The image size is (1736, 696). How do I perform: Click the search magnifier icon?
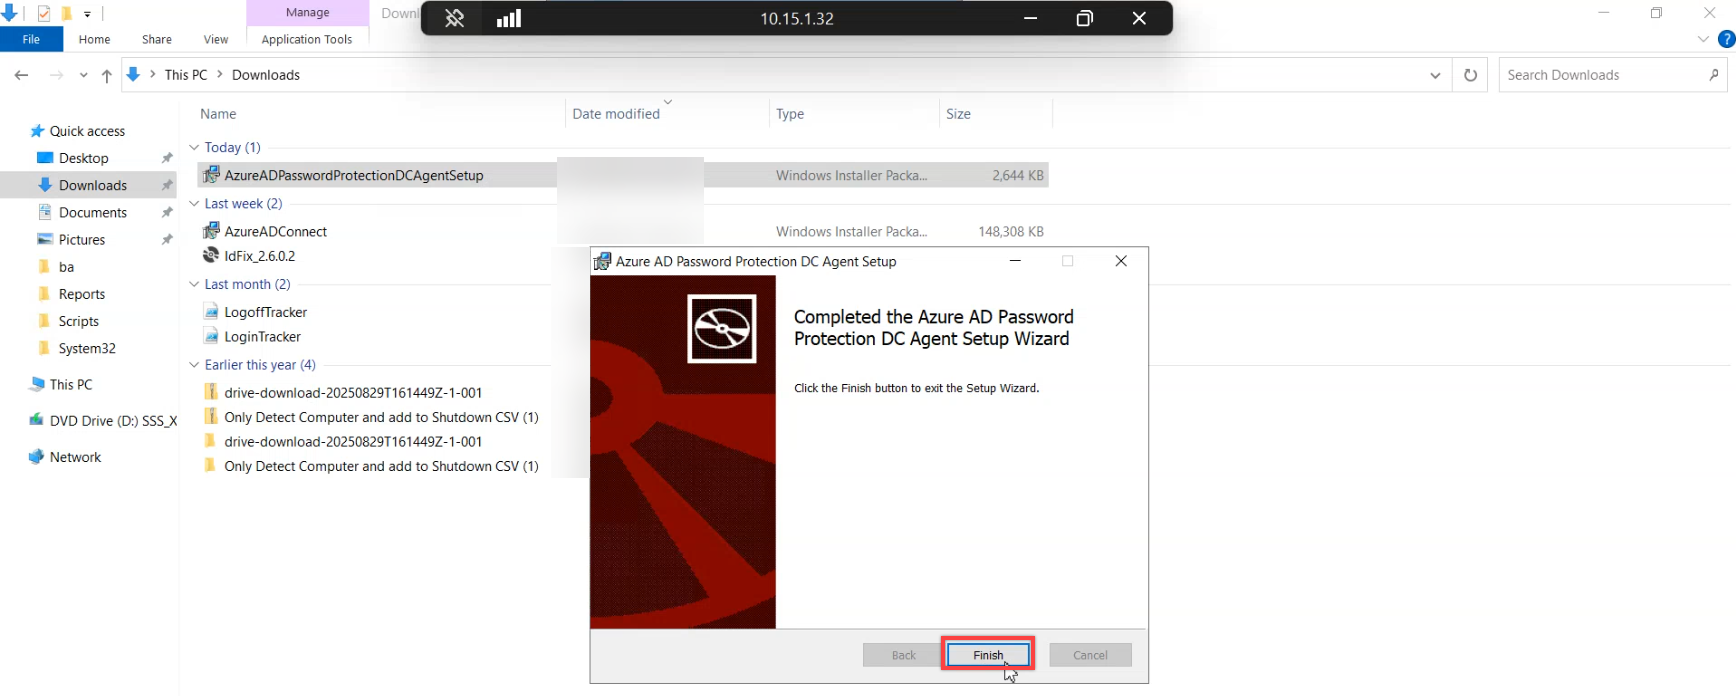pyautogui.click(x=1714, y=75)
